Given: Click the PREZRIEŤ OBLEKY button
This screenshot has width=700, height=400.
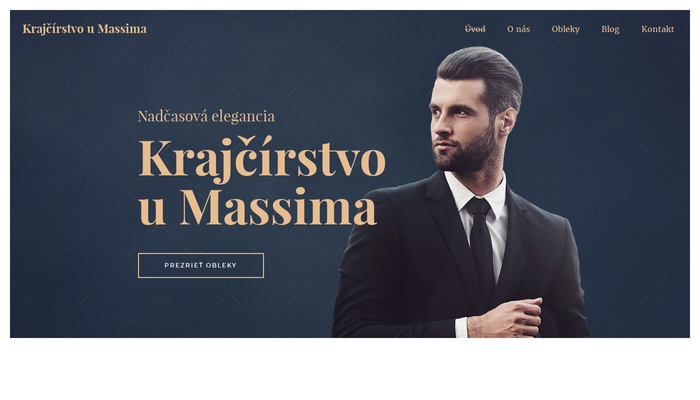Looking at the screenshot, I should [201, 266].
